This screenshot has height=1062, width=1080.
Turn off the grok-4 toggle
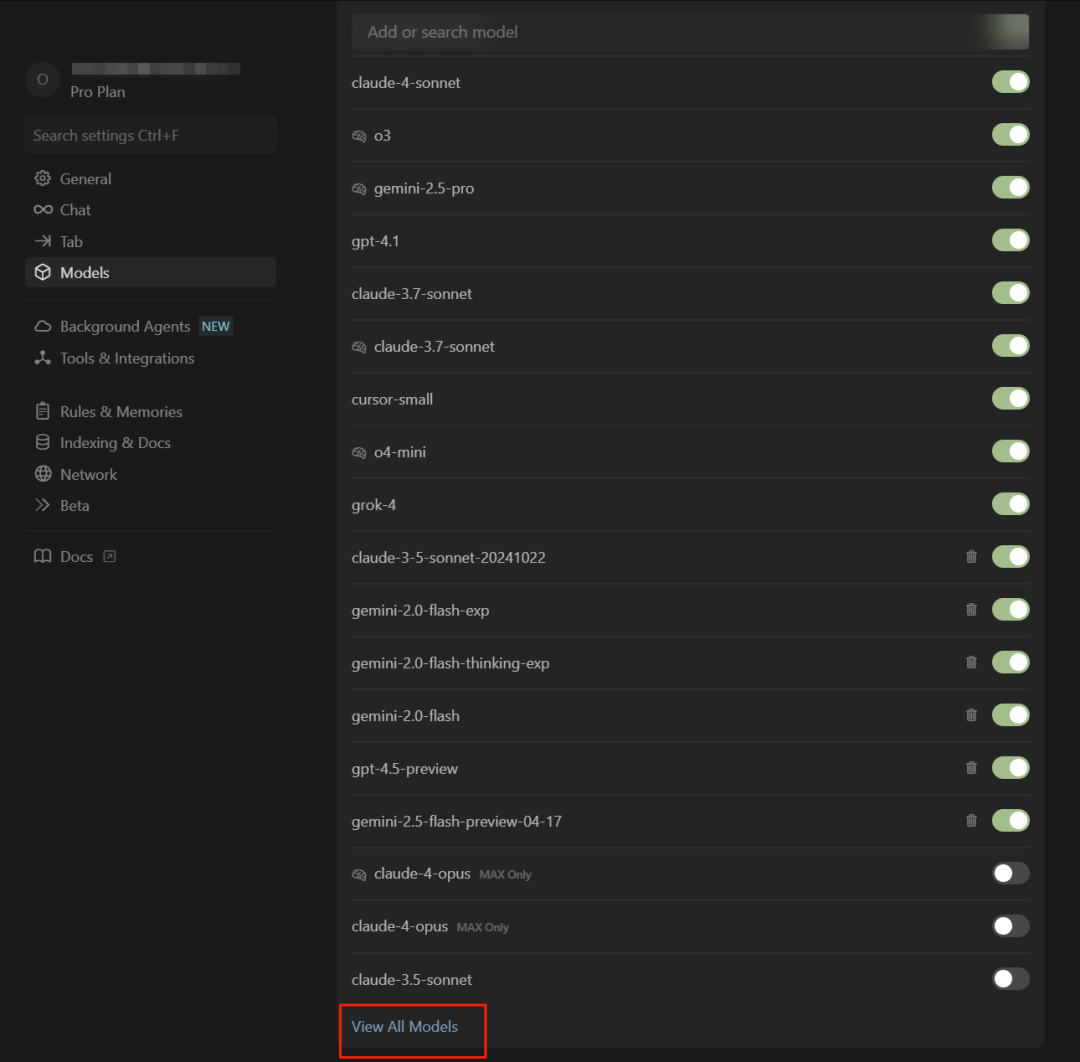coord(1010,504)
